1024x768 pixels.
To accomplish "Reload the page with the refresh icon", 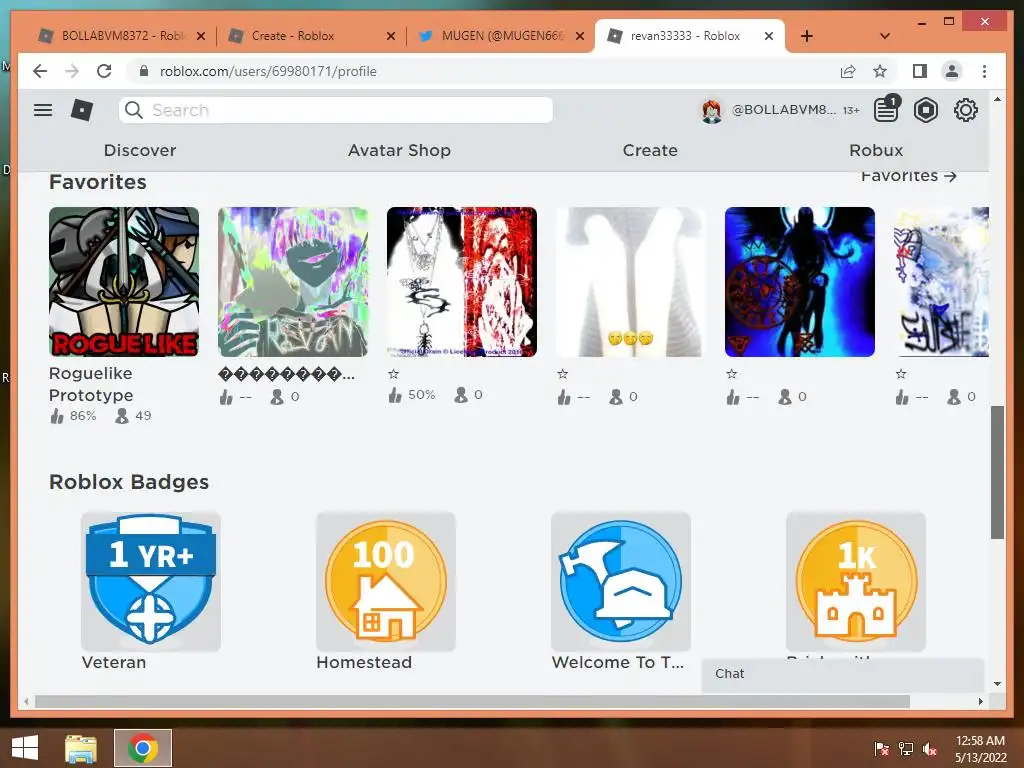I will point(104,71).
